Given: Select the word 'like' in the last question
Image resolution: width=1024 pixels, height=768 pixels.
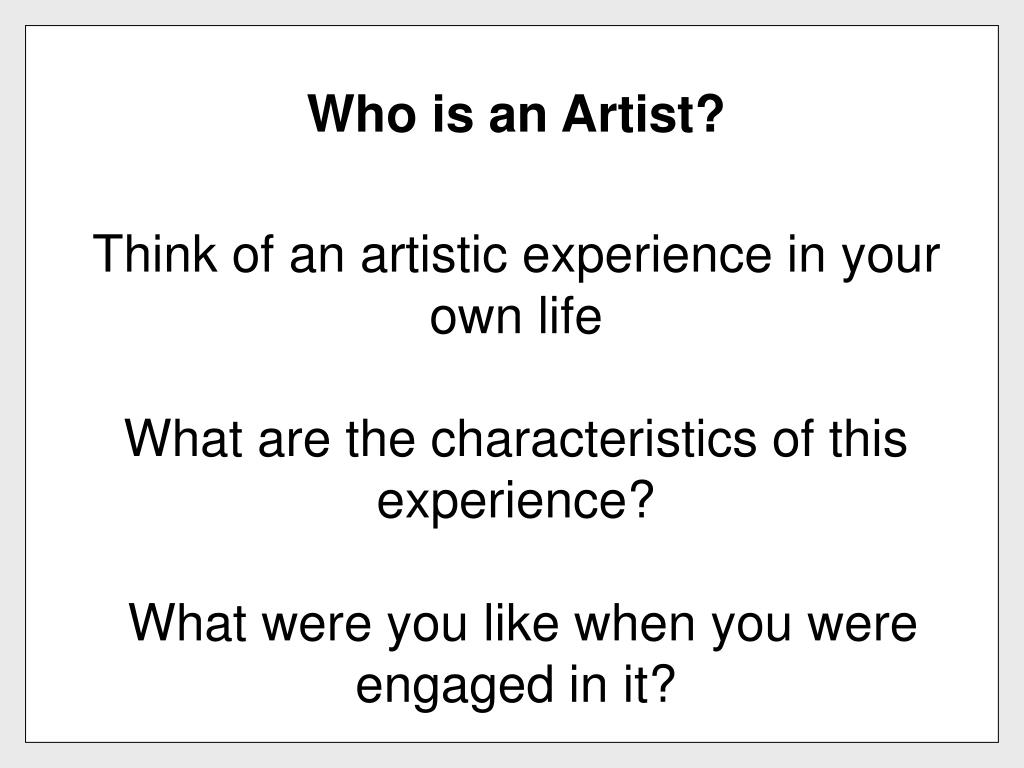Looking at the screenshot, I should [x=521, y=622].
